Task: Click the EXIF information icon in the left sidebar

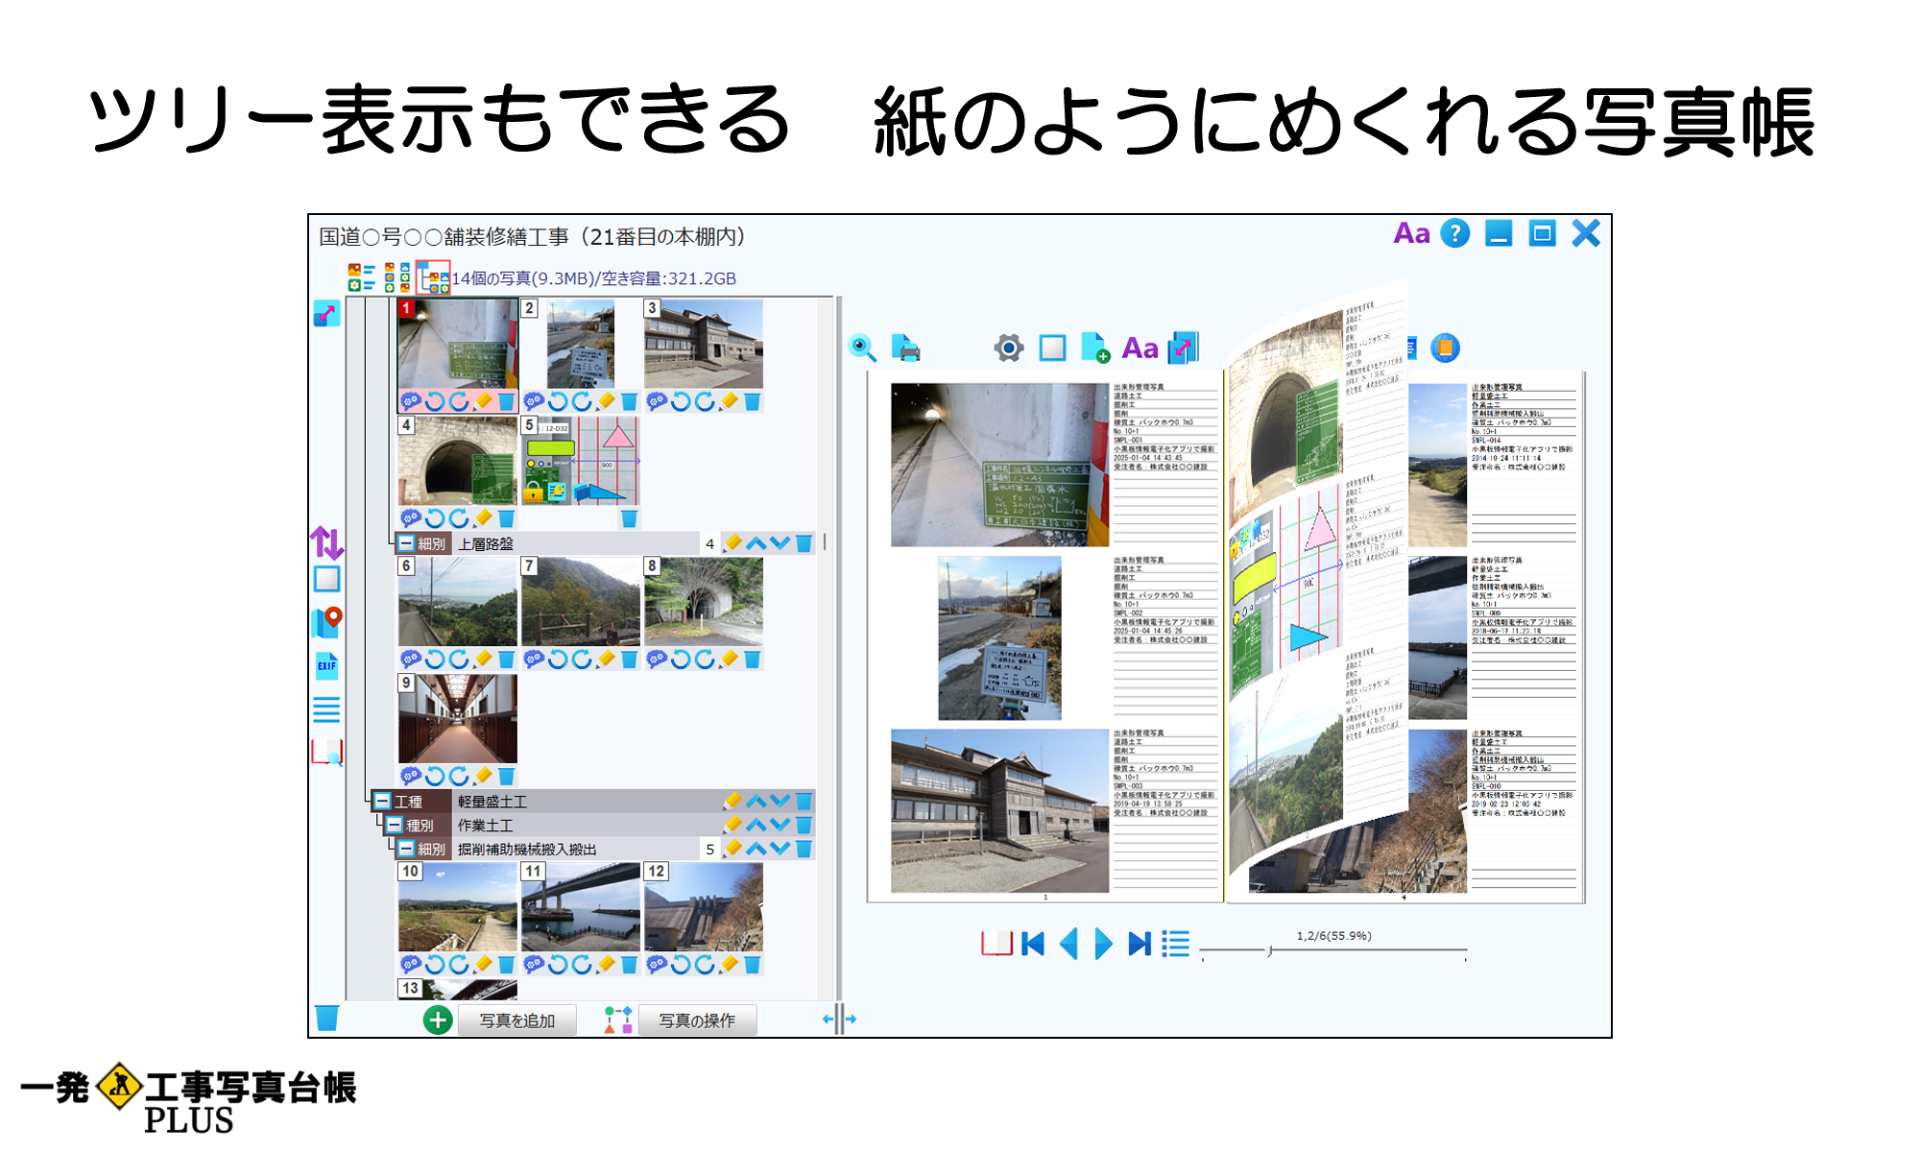Action: [327, 666]
